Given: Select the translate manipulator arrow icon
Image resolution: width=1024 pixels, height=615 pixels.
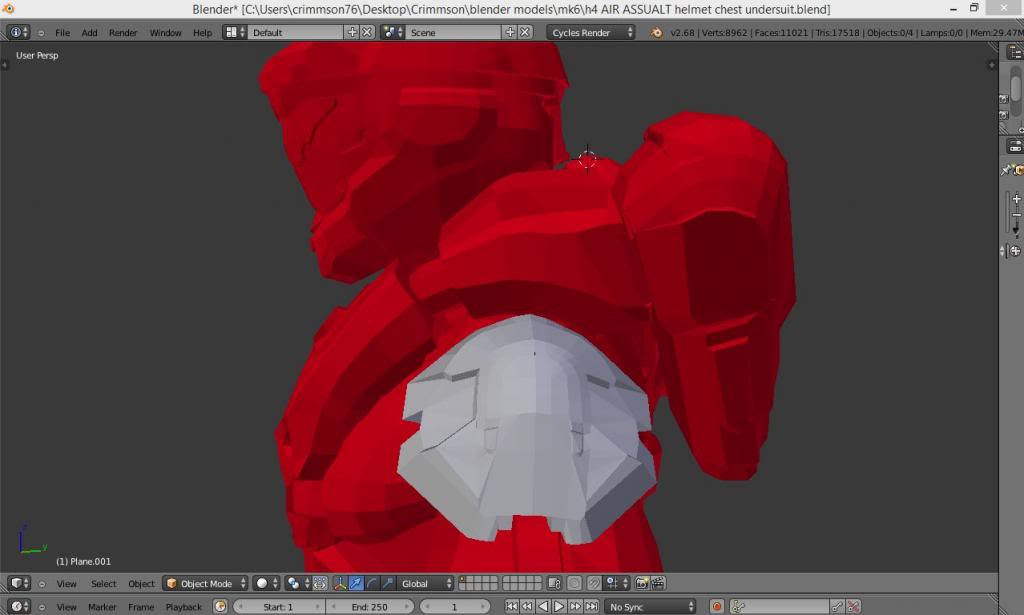Looking at the screenshot, I should 356,583.
